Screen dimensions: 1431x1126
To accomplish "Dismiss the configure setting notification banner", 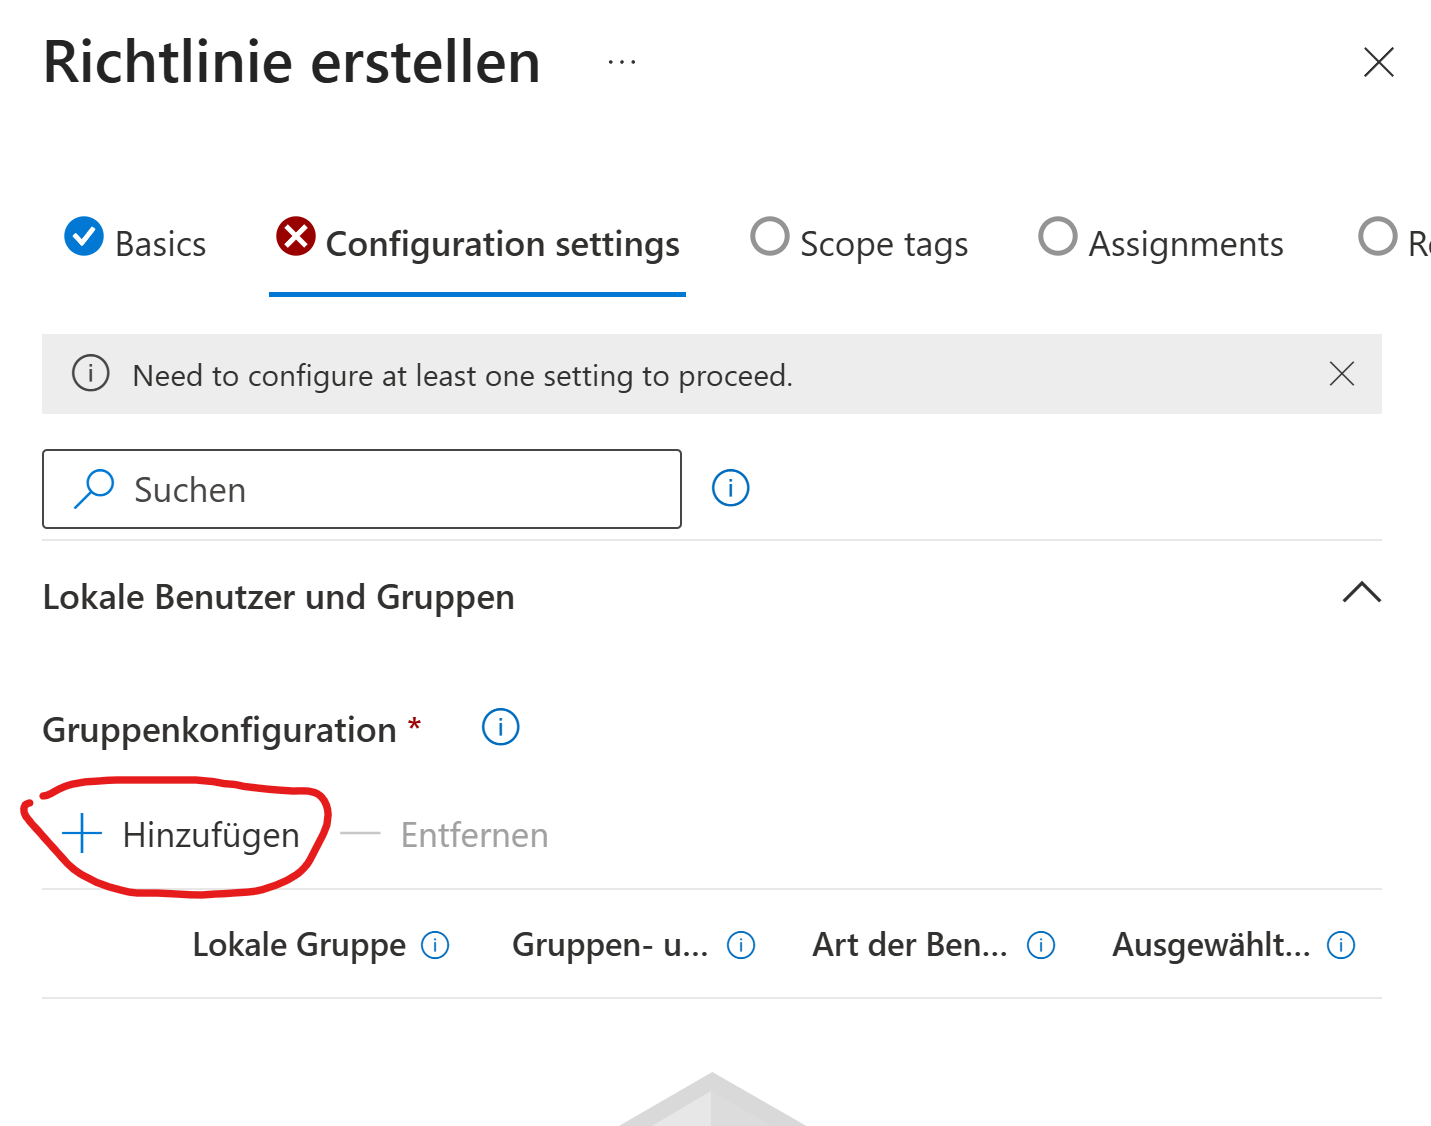I will (x=1342, y=374).
